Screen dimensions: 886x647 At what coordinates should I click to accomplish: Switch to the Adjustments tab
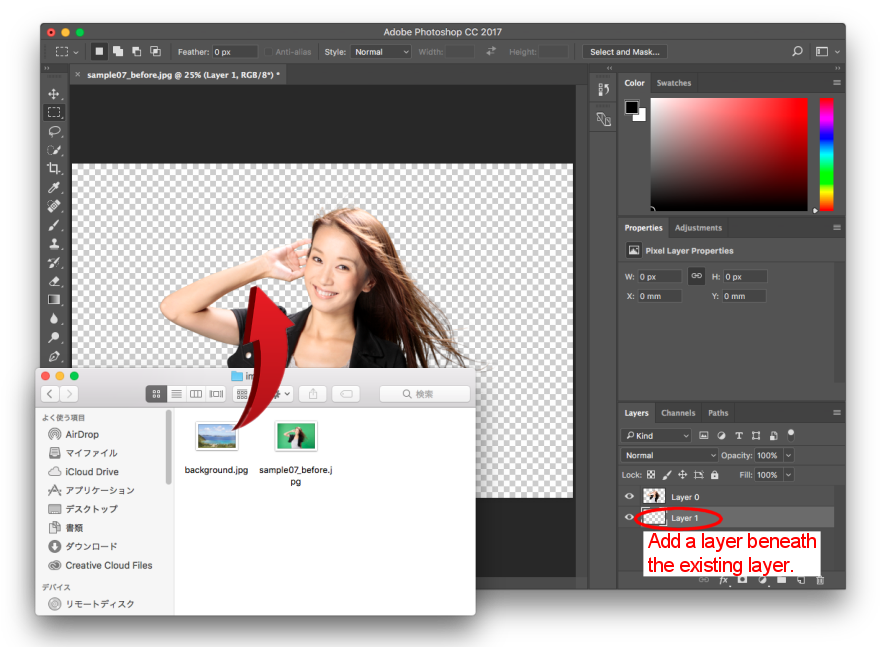click(x=698, y=228)
